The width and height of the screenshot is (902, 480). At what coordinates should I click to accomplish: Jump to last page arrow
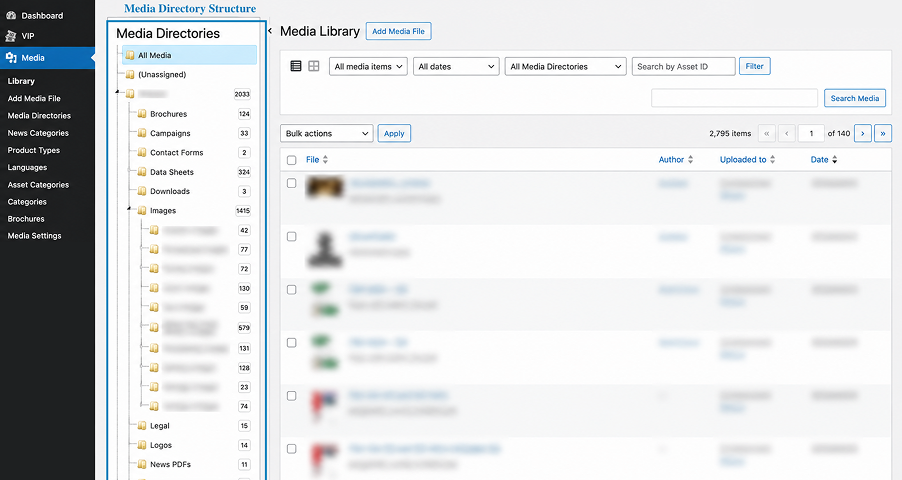882,134
